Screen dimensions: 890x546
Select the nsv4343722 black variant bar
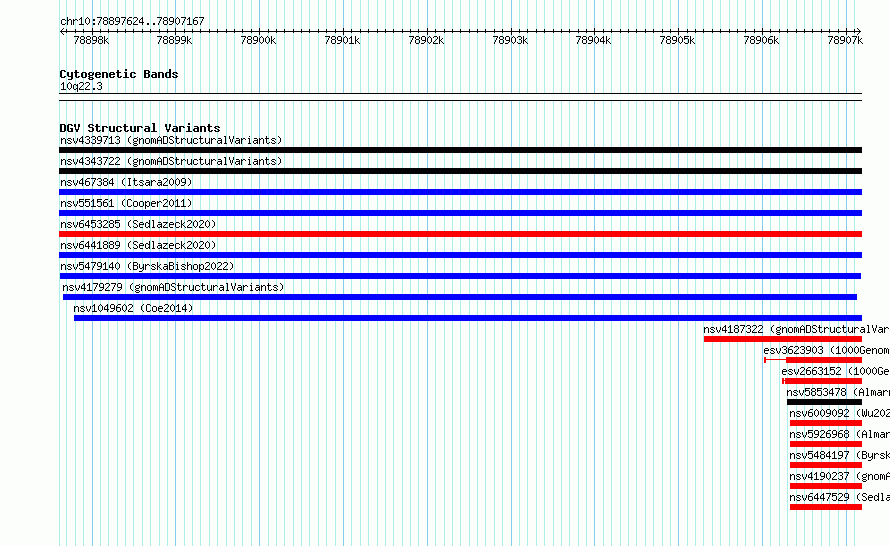pos(460,171)
